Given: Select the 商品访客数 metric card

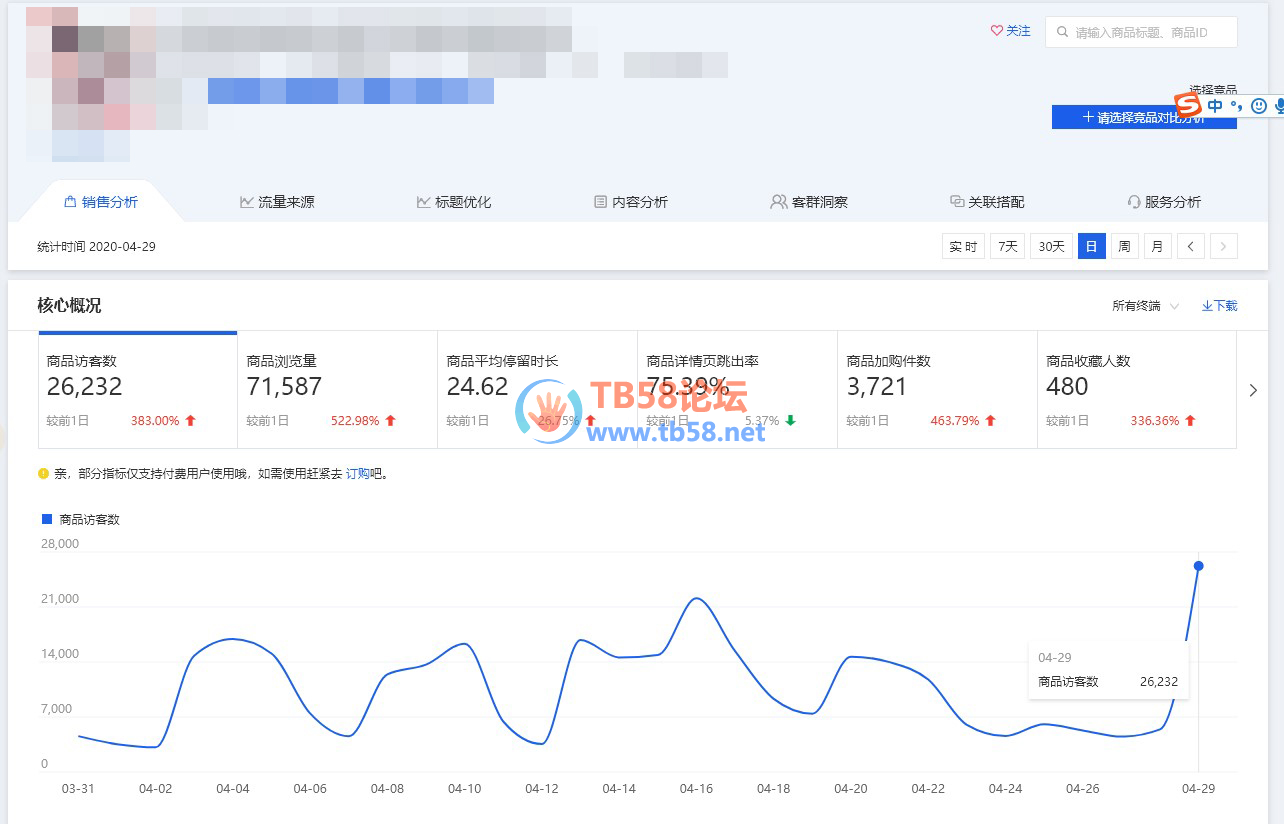Looking at the screenshot, I should pyautogui.click(x=138, y=390).
